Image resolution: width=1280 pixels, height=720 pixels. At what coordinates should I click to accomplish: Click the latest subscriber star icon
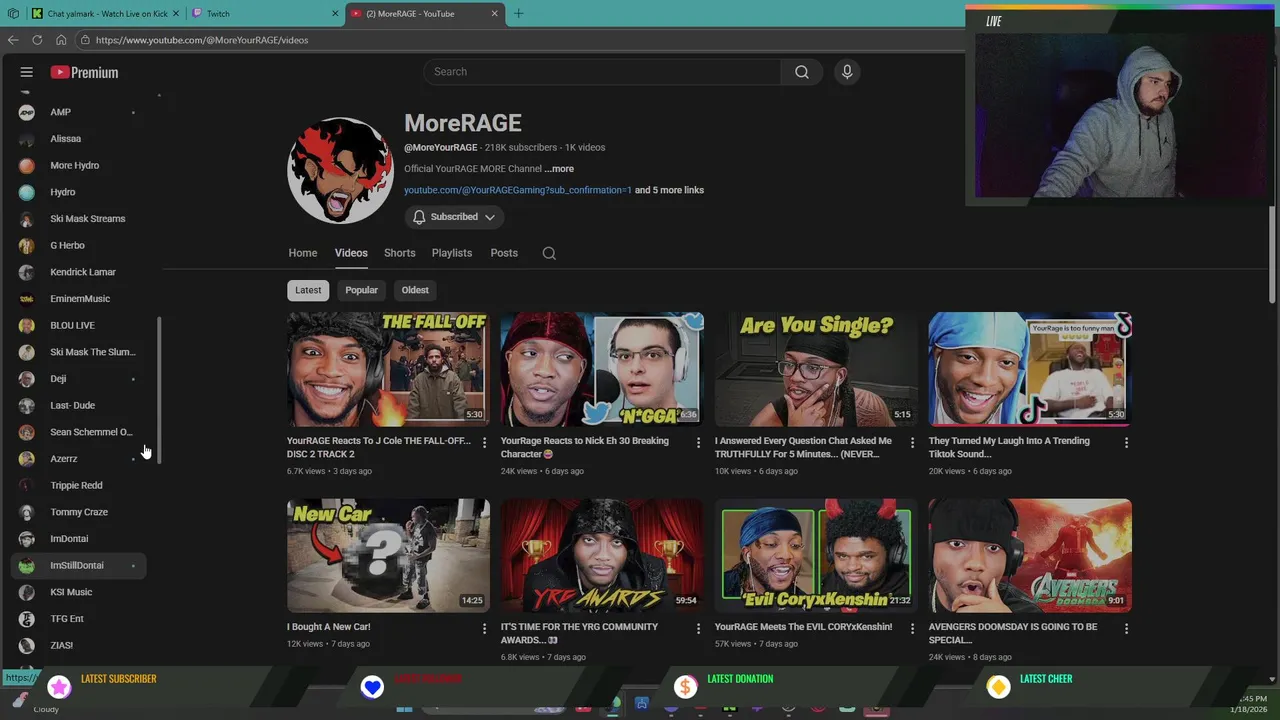[59, 687]
